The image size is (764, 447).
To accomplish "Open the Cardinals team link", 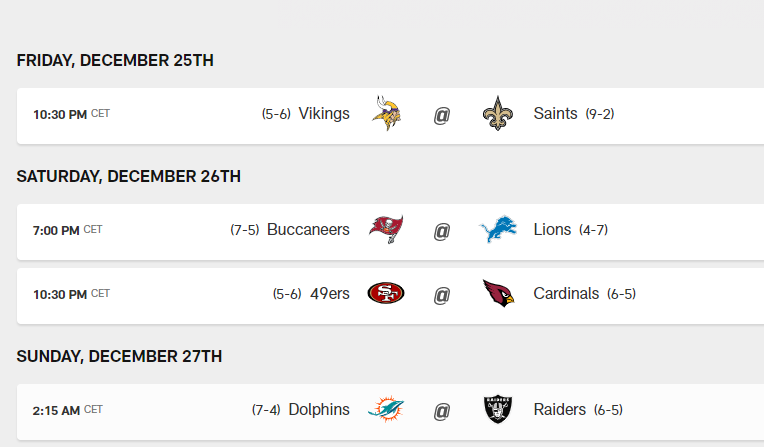I will (x=566, y=294).
